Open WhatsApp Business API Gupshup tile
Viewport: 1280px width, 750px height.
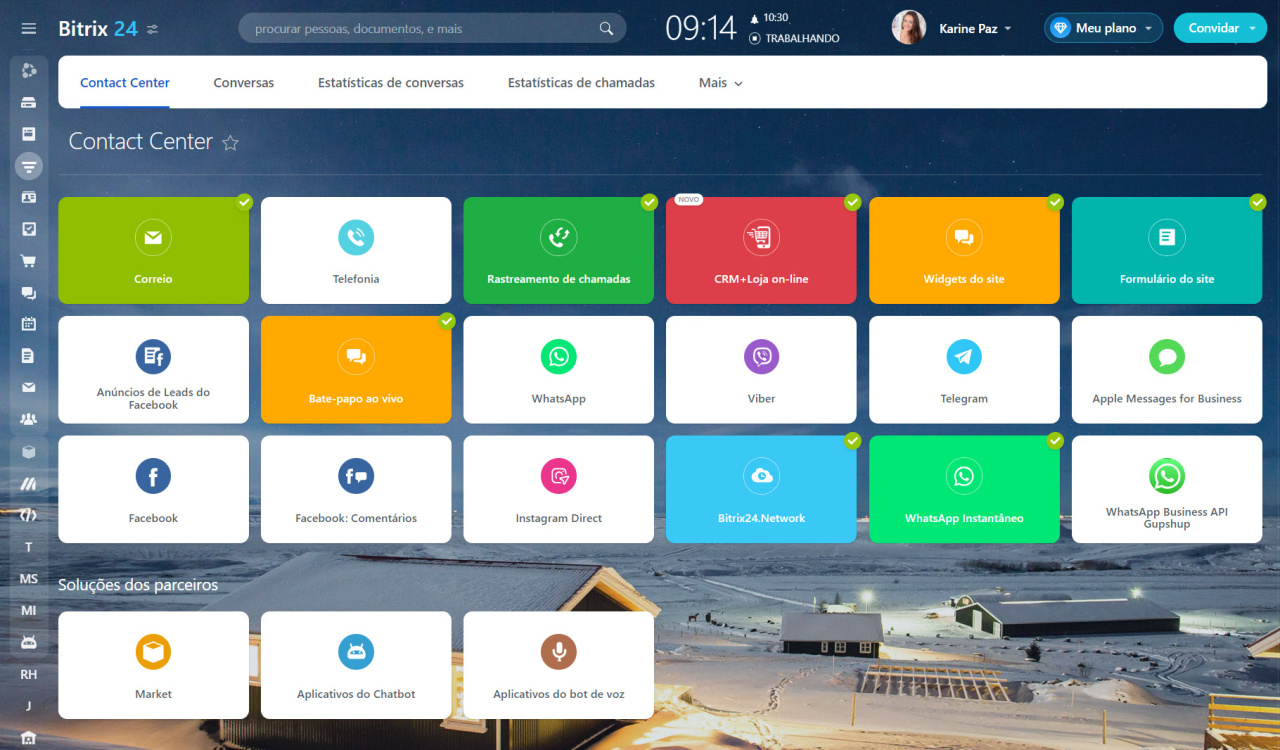tap(1167, 489)
